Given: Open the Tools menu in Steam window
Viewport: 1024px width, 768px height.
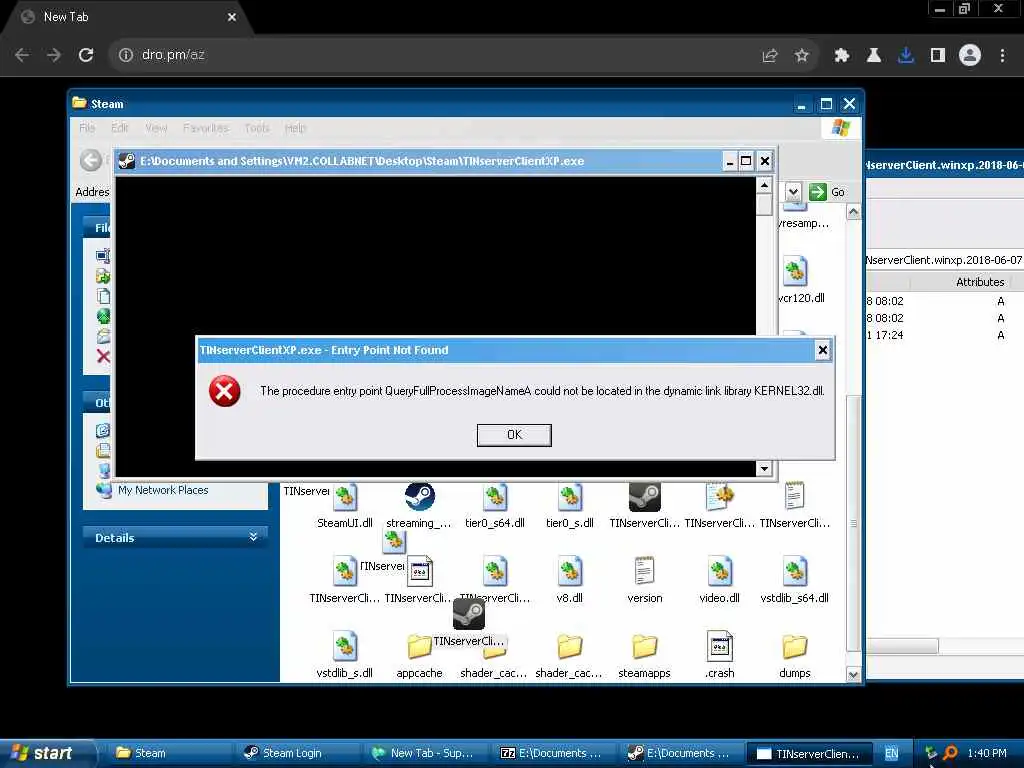Looking at the screenshot, I should click(257, 128).
